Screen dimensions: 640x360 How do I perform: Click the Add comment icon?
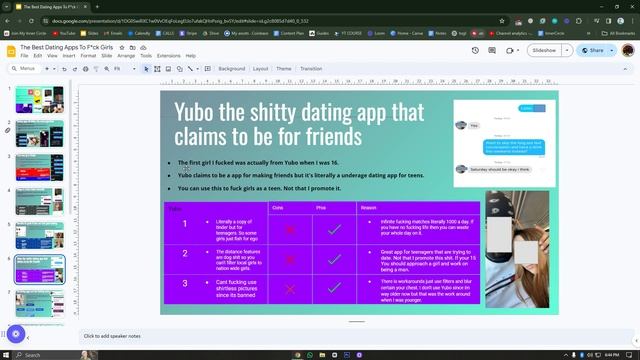[x=208, y=69]
